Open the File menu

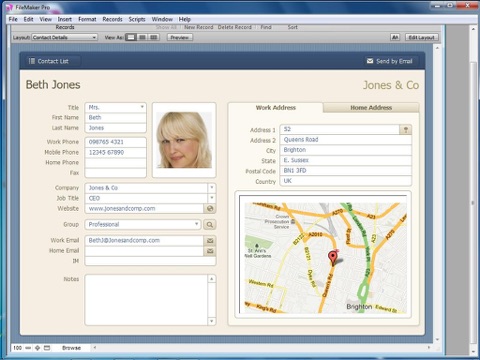(13, 19)
